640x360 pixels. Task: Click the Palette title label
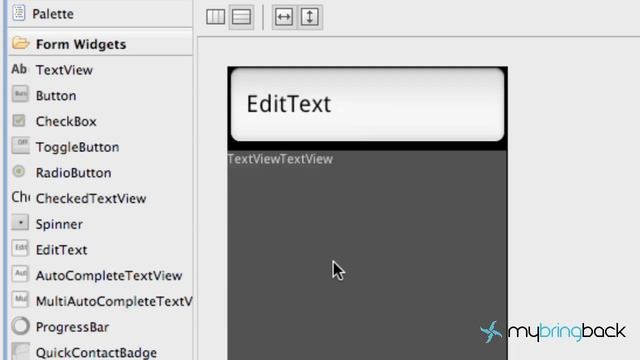point(53,14)
